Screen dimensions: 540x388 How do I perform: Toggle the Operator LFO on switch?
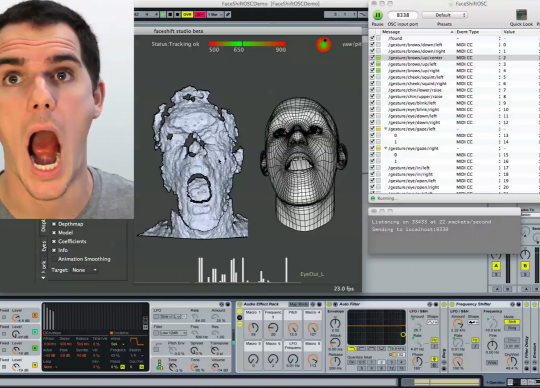point(157,316)
